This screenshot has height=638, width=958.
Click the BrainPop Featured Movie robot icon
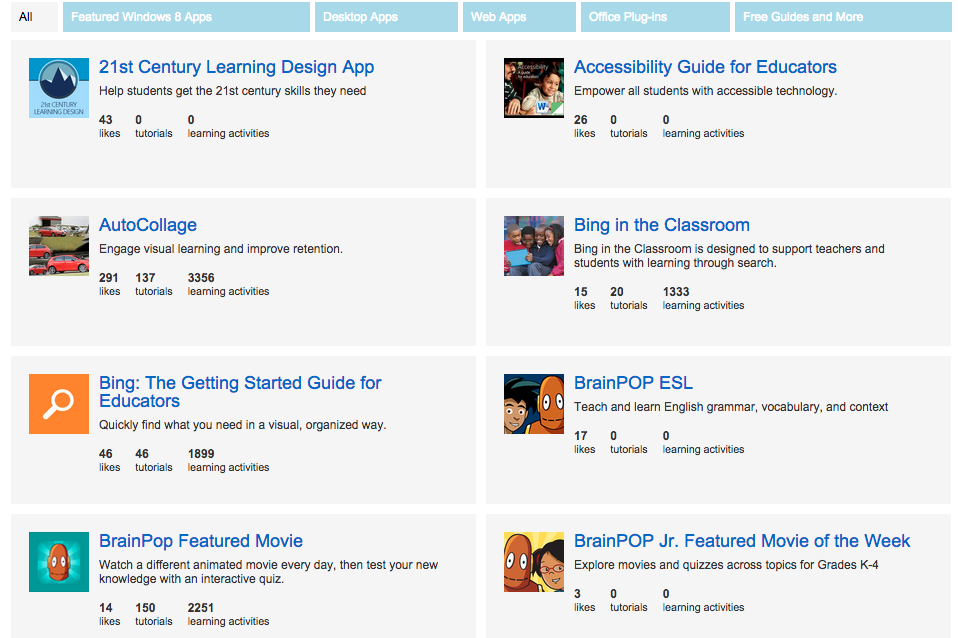[x=59, y=562]
